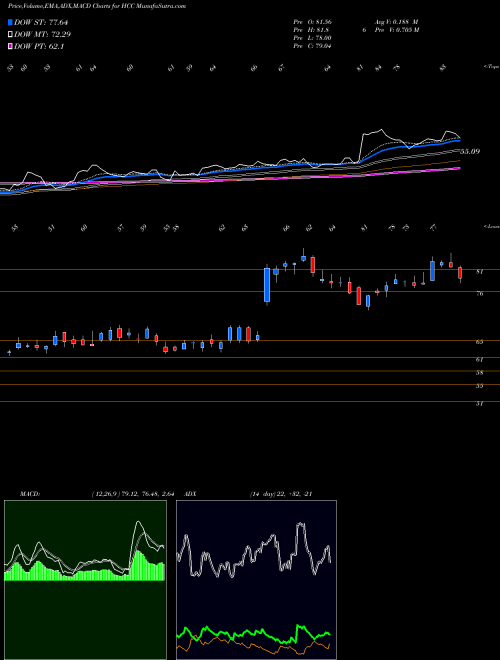Click the last red candlestick on the right
This screenshot has width=500, height=660.
[460, 274]
